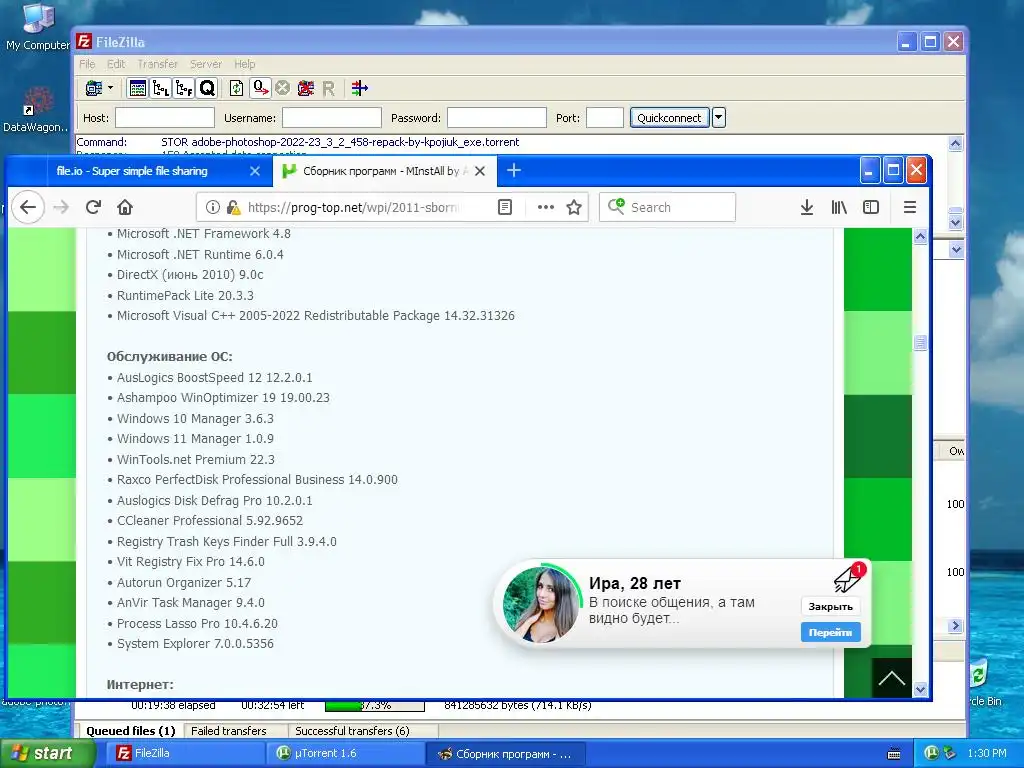Open directory comparison icon in FileZilla
Viewport: 1024px width, 768px height.
[359, 88]
